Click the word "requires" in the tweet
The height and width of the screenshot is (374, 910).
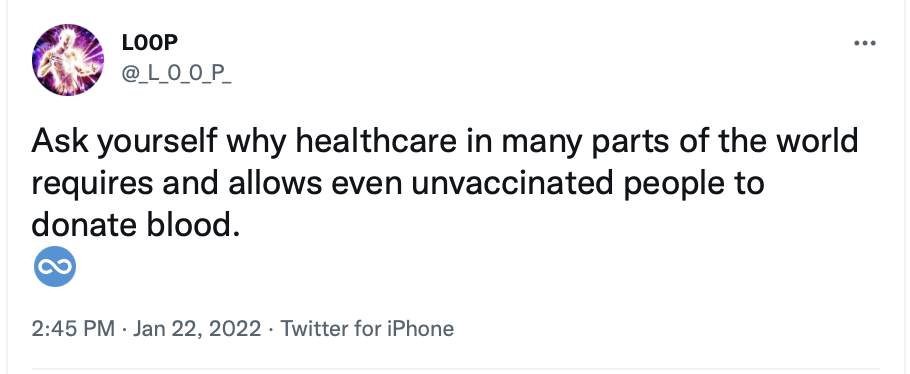pyautogui.click(x=93, y=185)
